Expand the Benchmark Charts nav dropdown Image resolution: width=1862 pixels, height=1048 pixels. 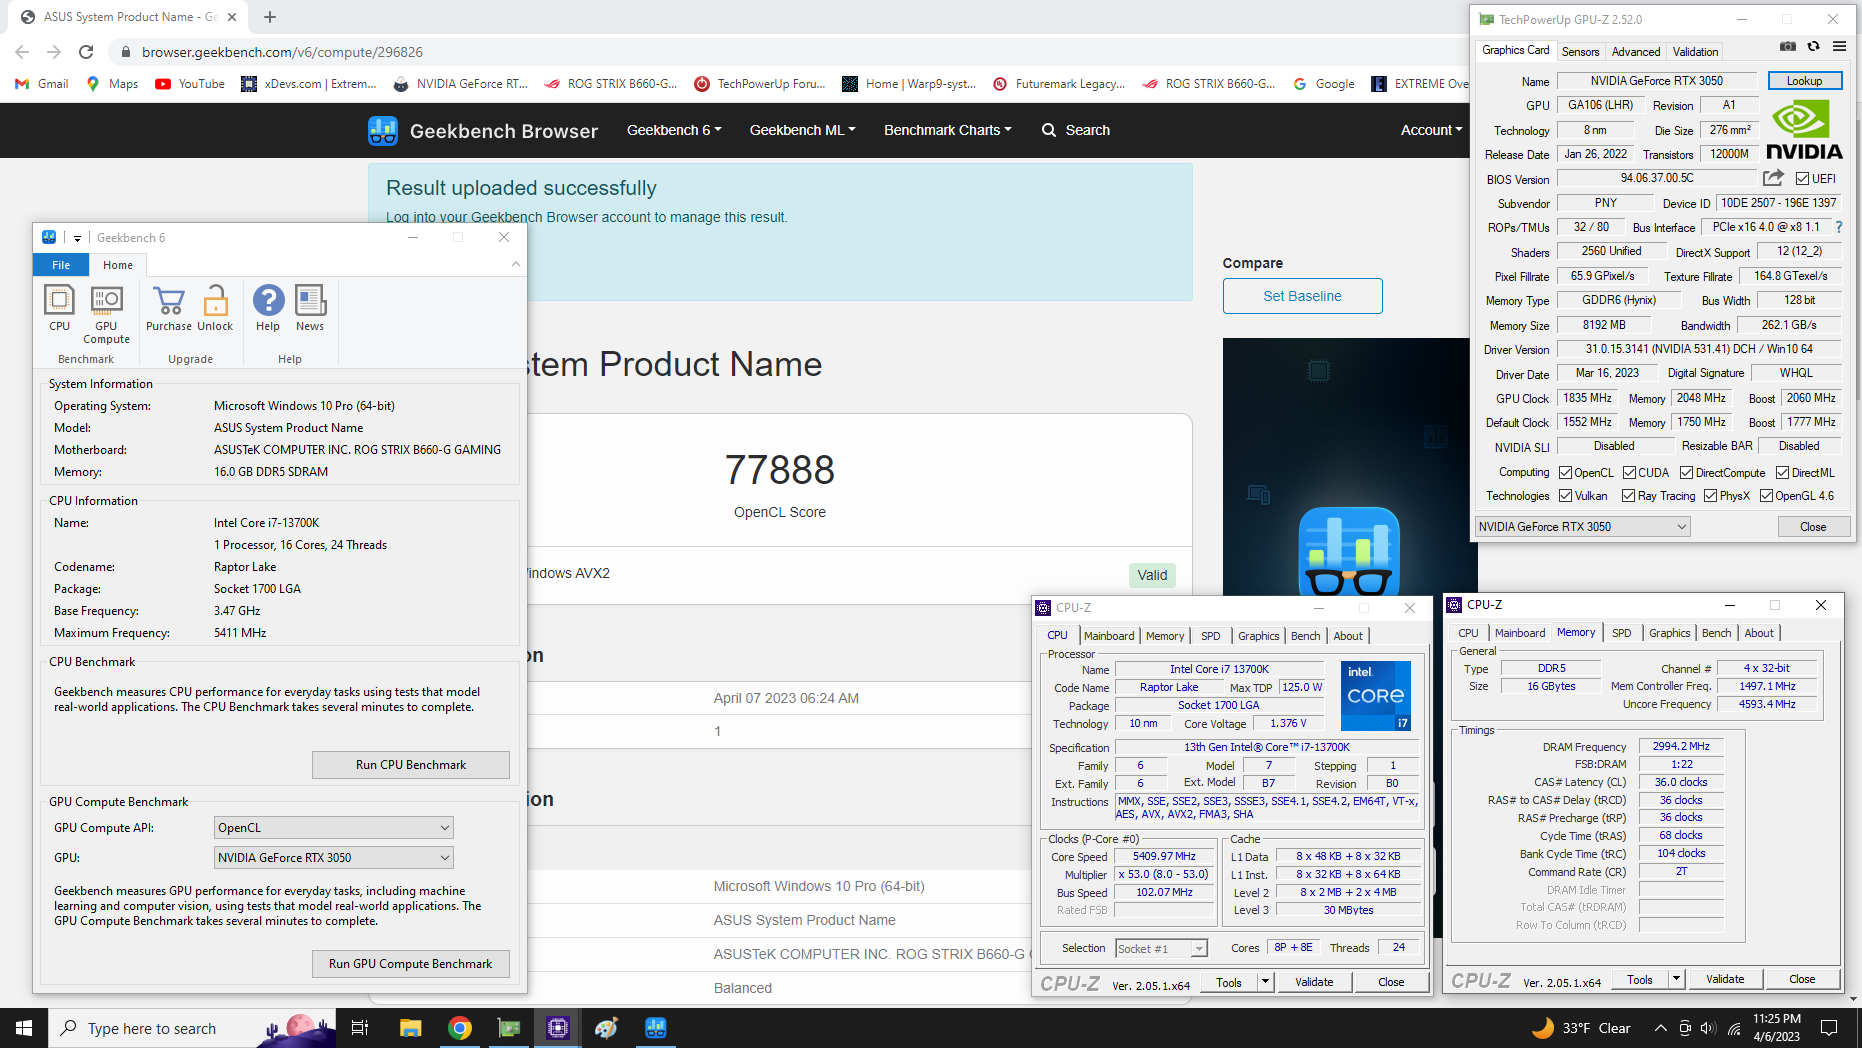948,130
